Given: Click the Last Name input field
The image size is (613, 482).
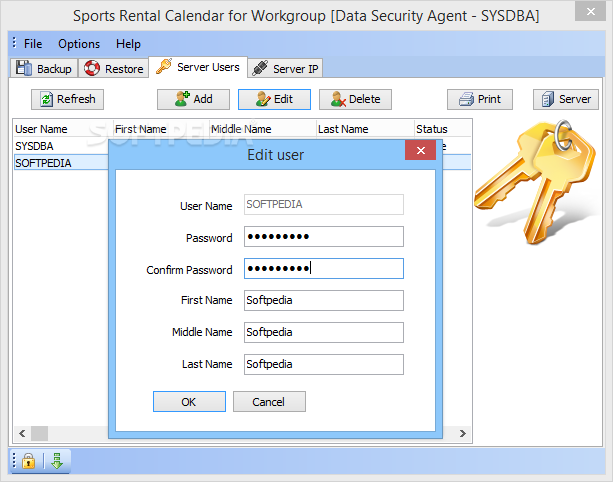Looking at the screenshot, I should point(324,364).
